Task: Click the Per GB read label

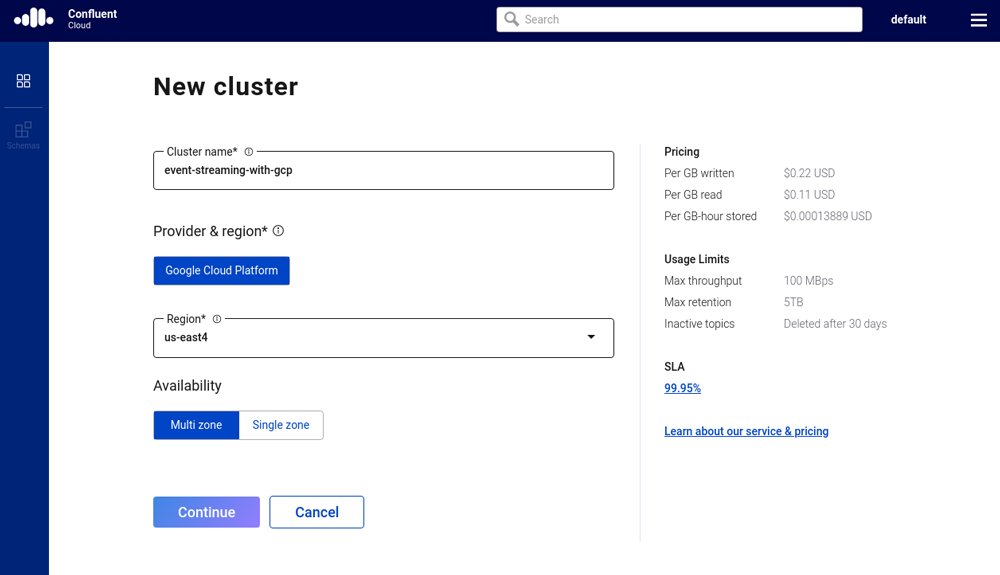Action: (x=693, y=195)
